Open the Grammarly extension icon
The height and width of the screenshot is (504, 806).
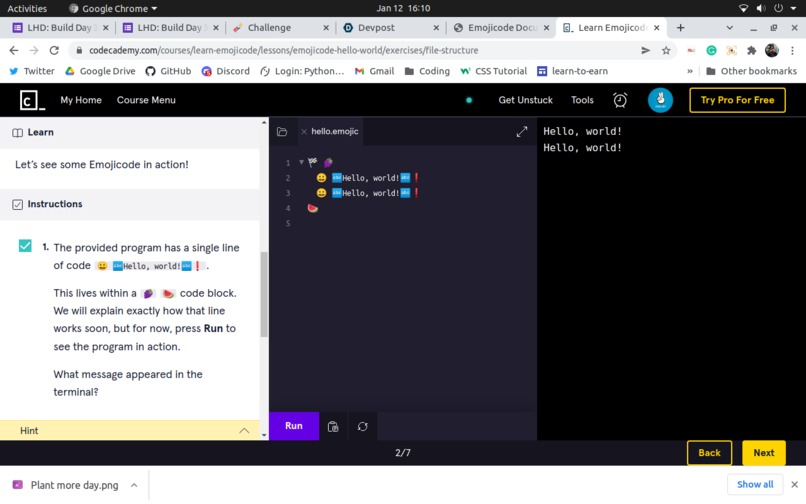point(711,50)
